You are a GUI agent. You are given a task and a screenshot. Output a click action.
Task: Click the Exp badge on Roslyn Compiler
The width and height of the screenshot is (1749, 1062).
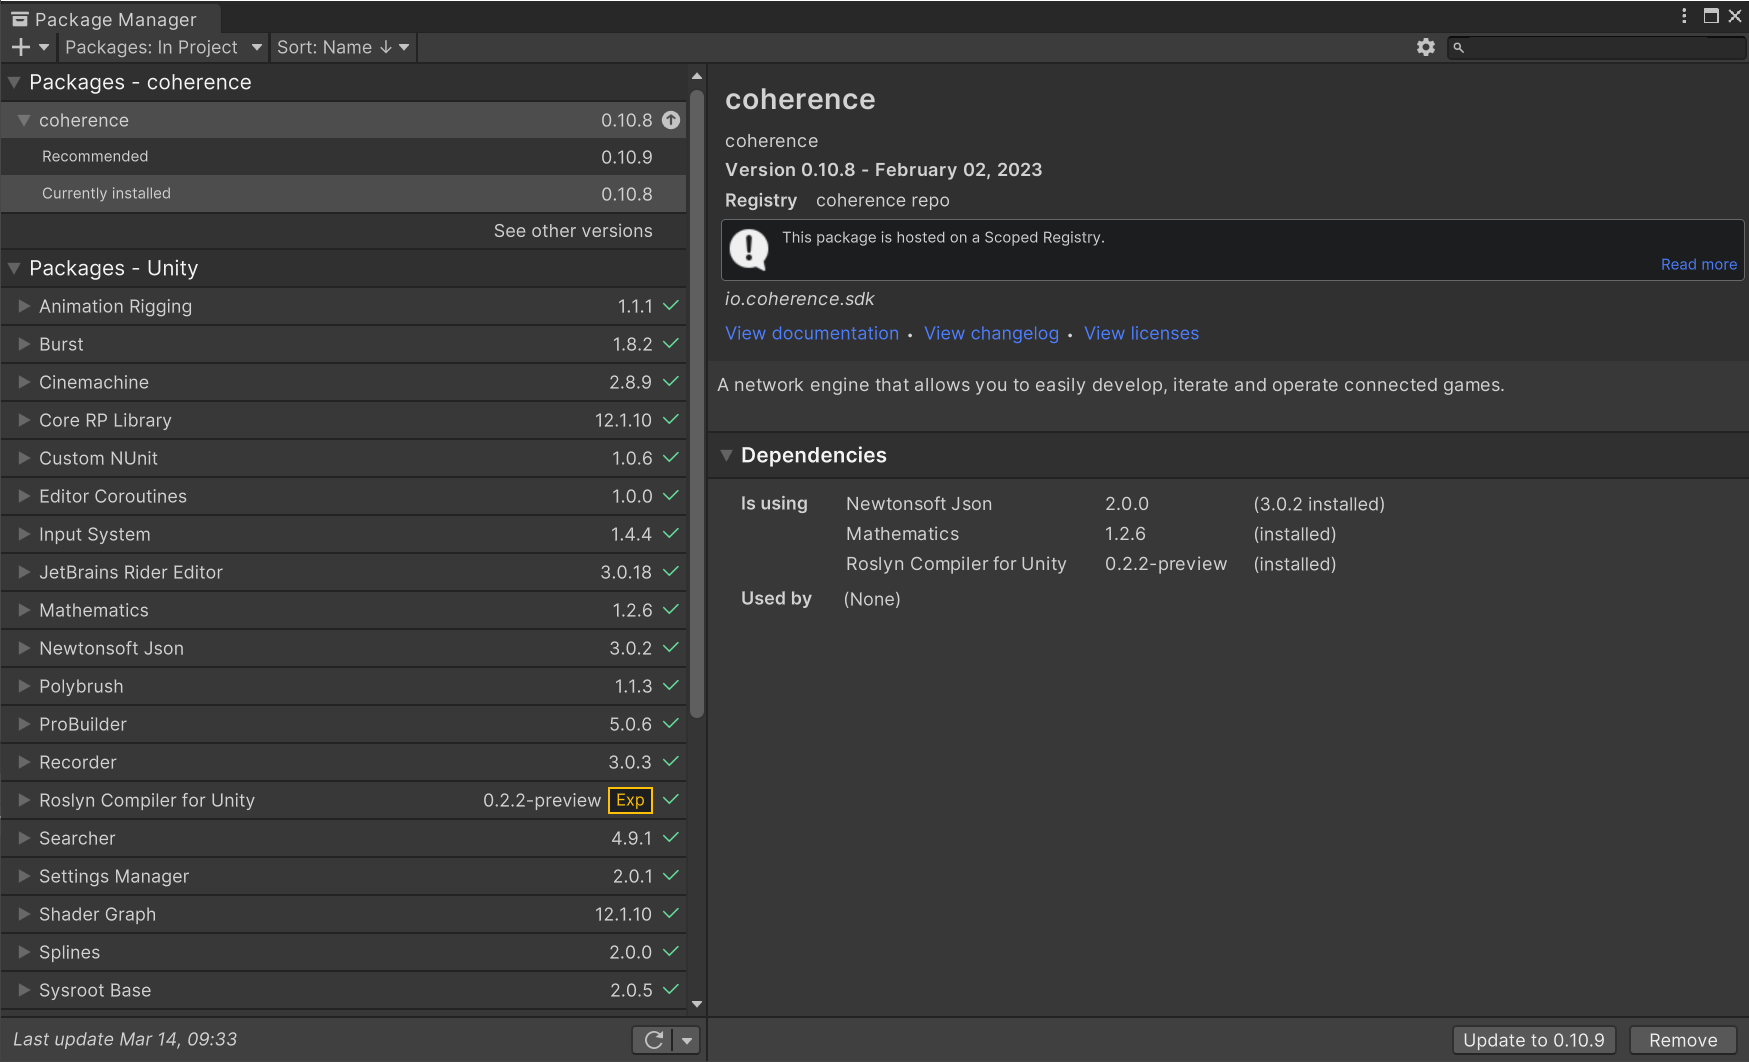[630, 800]
